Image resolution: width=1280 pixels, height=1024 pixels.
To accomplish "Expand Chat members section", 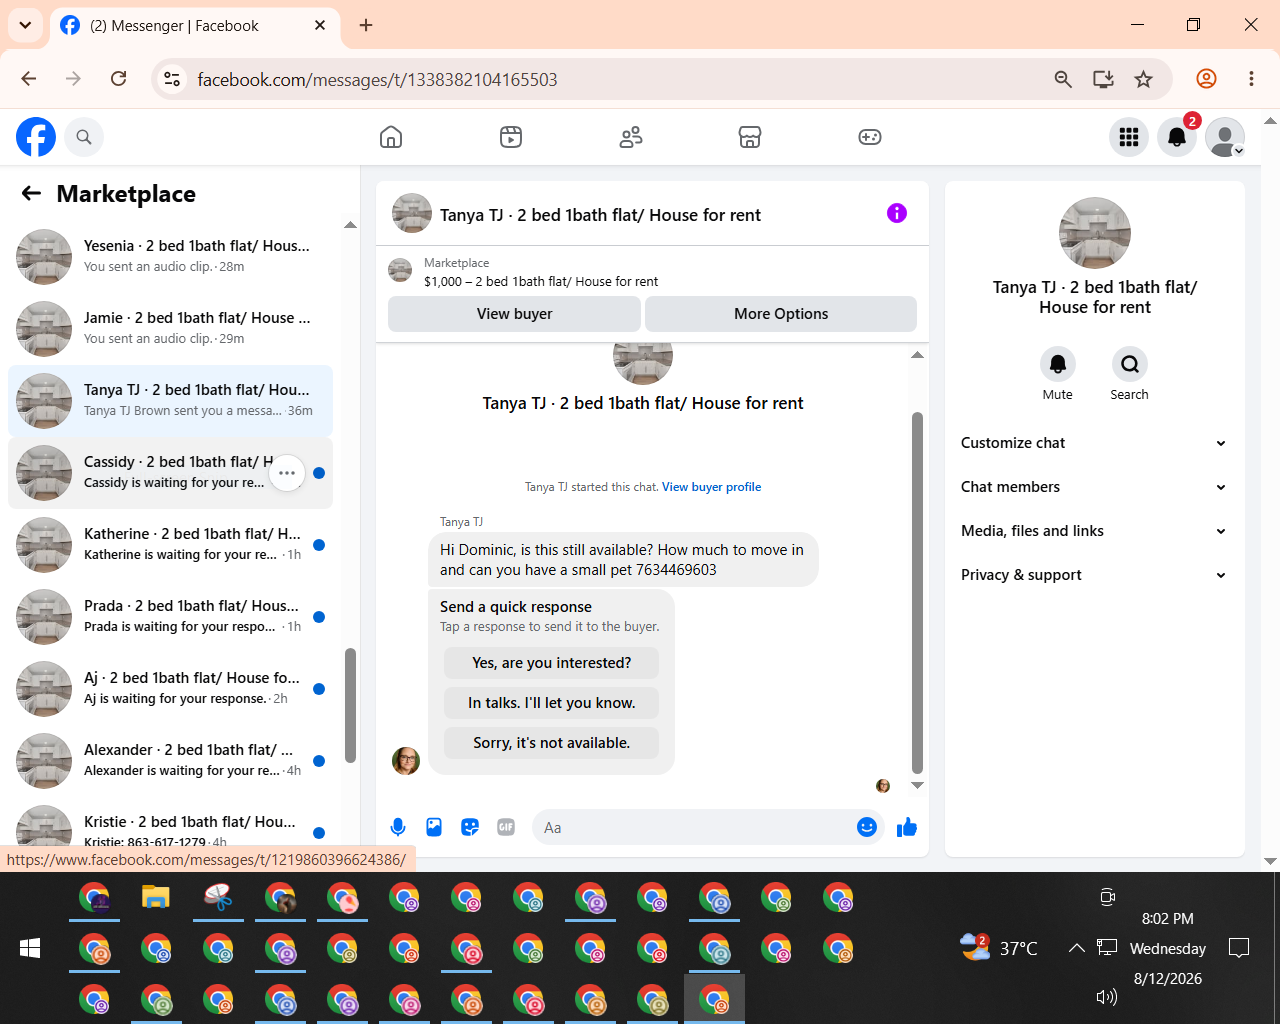I will (x=1095, y=487).
